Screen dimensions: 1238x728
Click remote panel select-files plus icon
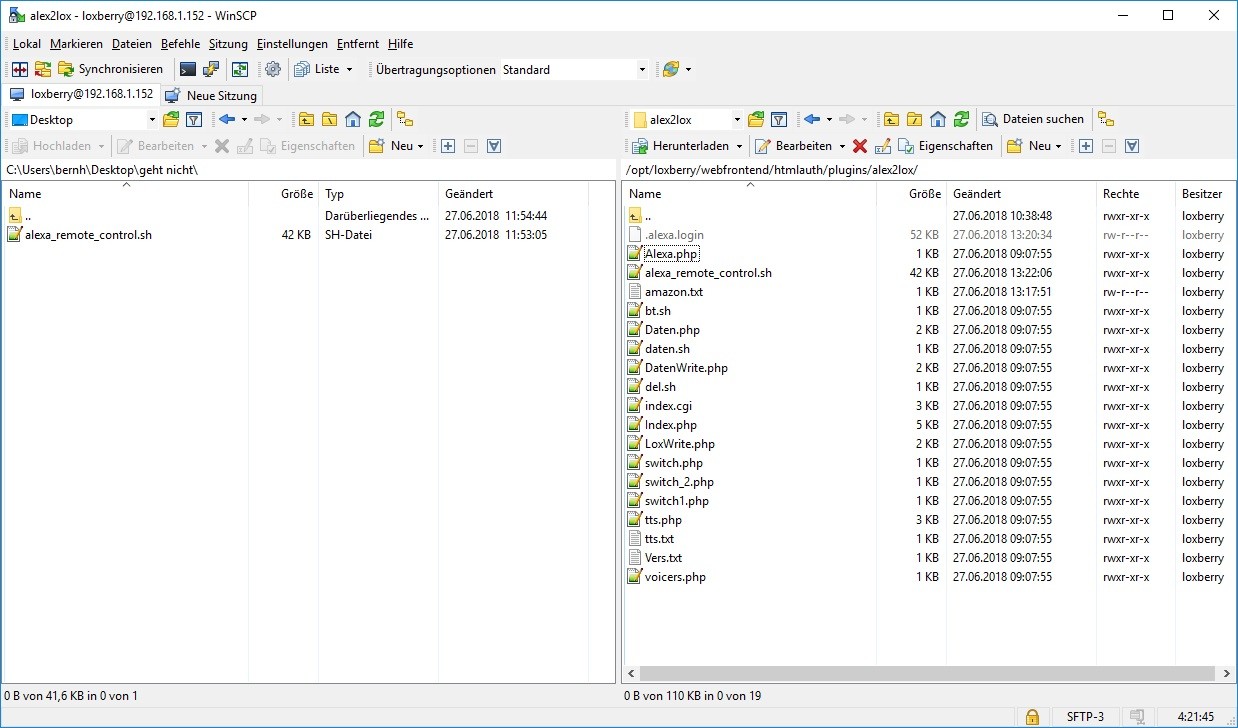tap(1086, 146)
